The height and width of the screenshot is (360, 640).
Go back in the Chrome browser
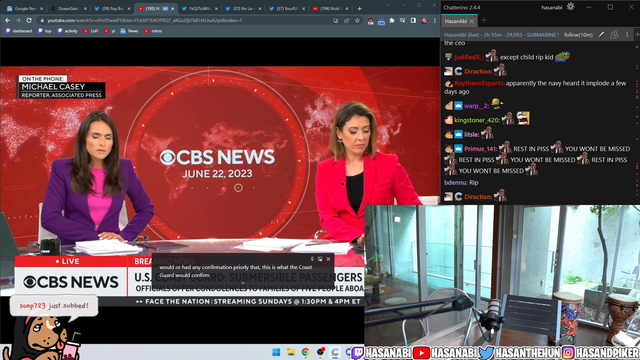click(x=7, y=20)
